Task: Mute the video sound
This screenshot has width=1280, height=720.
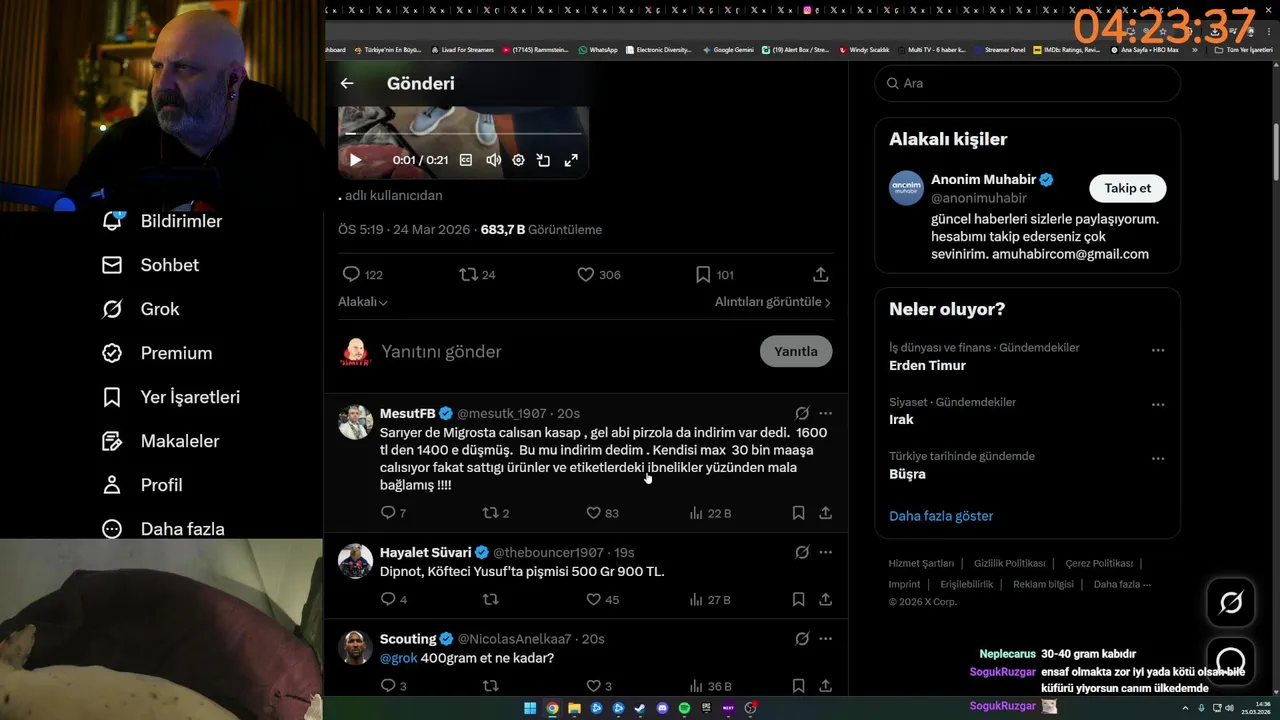Action: tap(493, 160)
